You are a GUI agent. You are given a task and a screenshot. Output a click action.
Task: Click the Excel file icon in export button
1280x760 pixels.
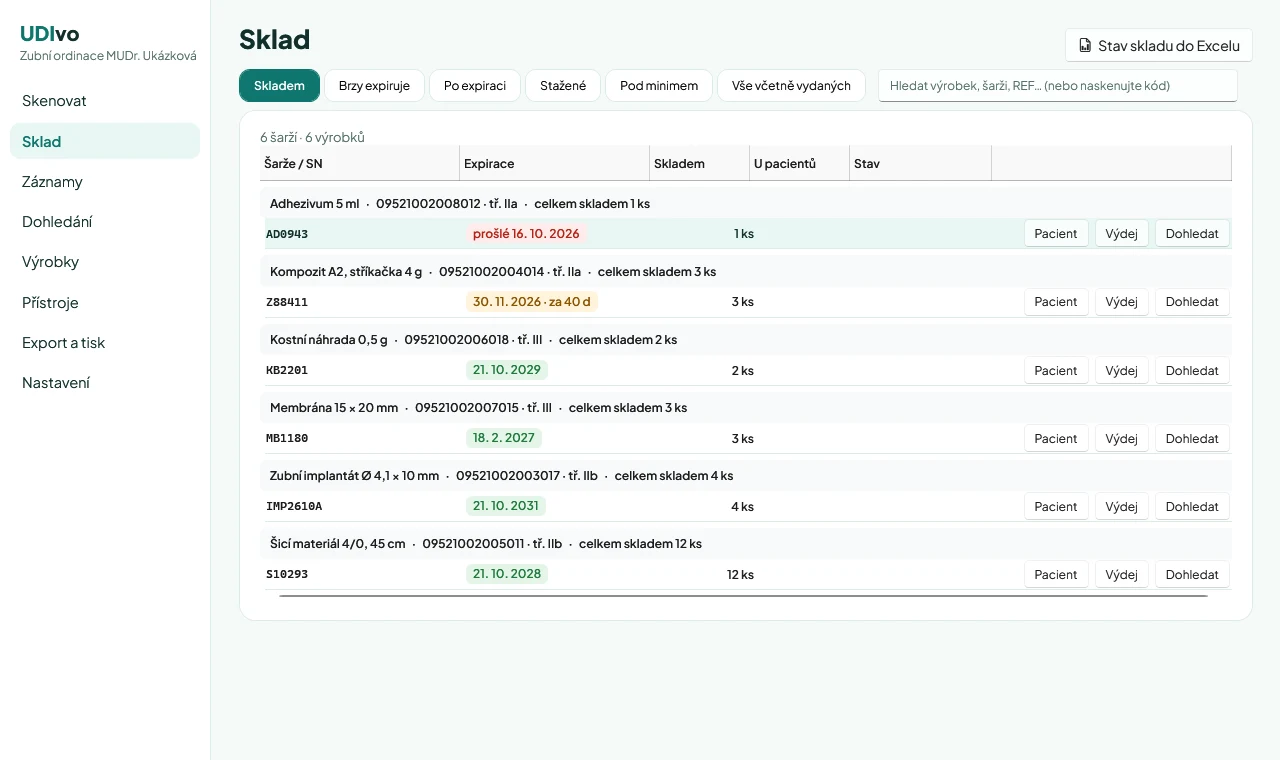(x=1085, y=46)
